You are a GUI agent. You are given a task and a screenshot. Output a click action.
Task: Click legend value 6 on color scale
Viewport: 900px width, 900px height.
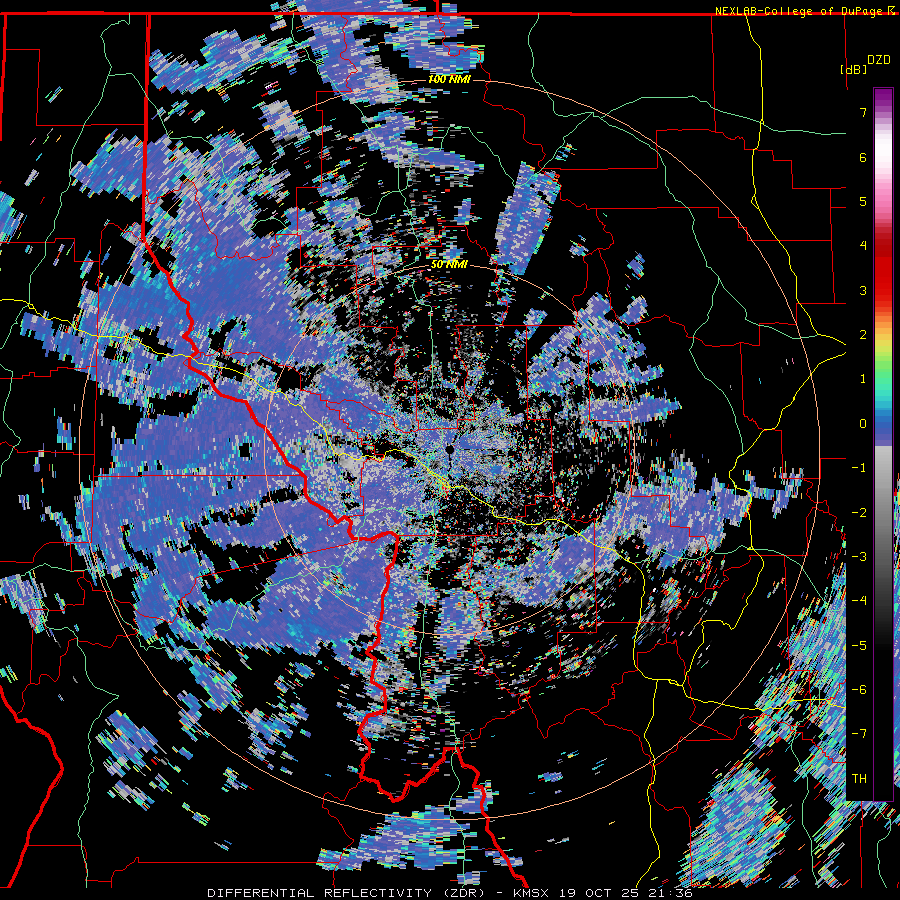tap(863, 157)
